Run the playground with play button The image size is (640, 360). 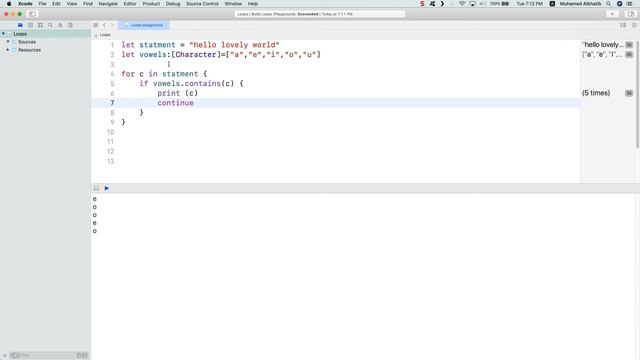point(107,188)
